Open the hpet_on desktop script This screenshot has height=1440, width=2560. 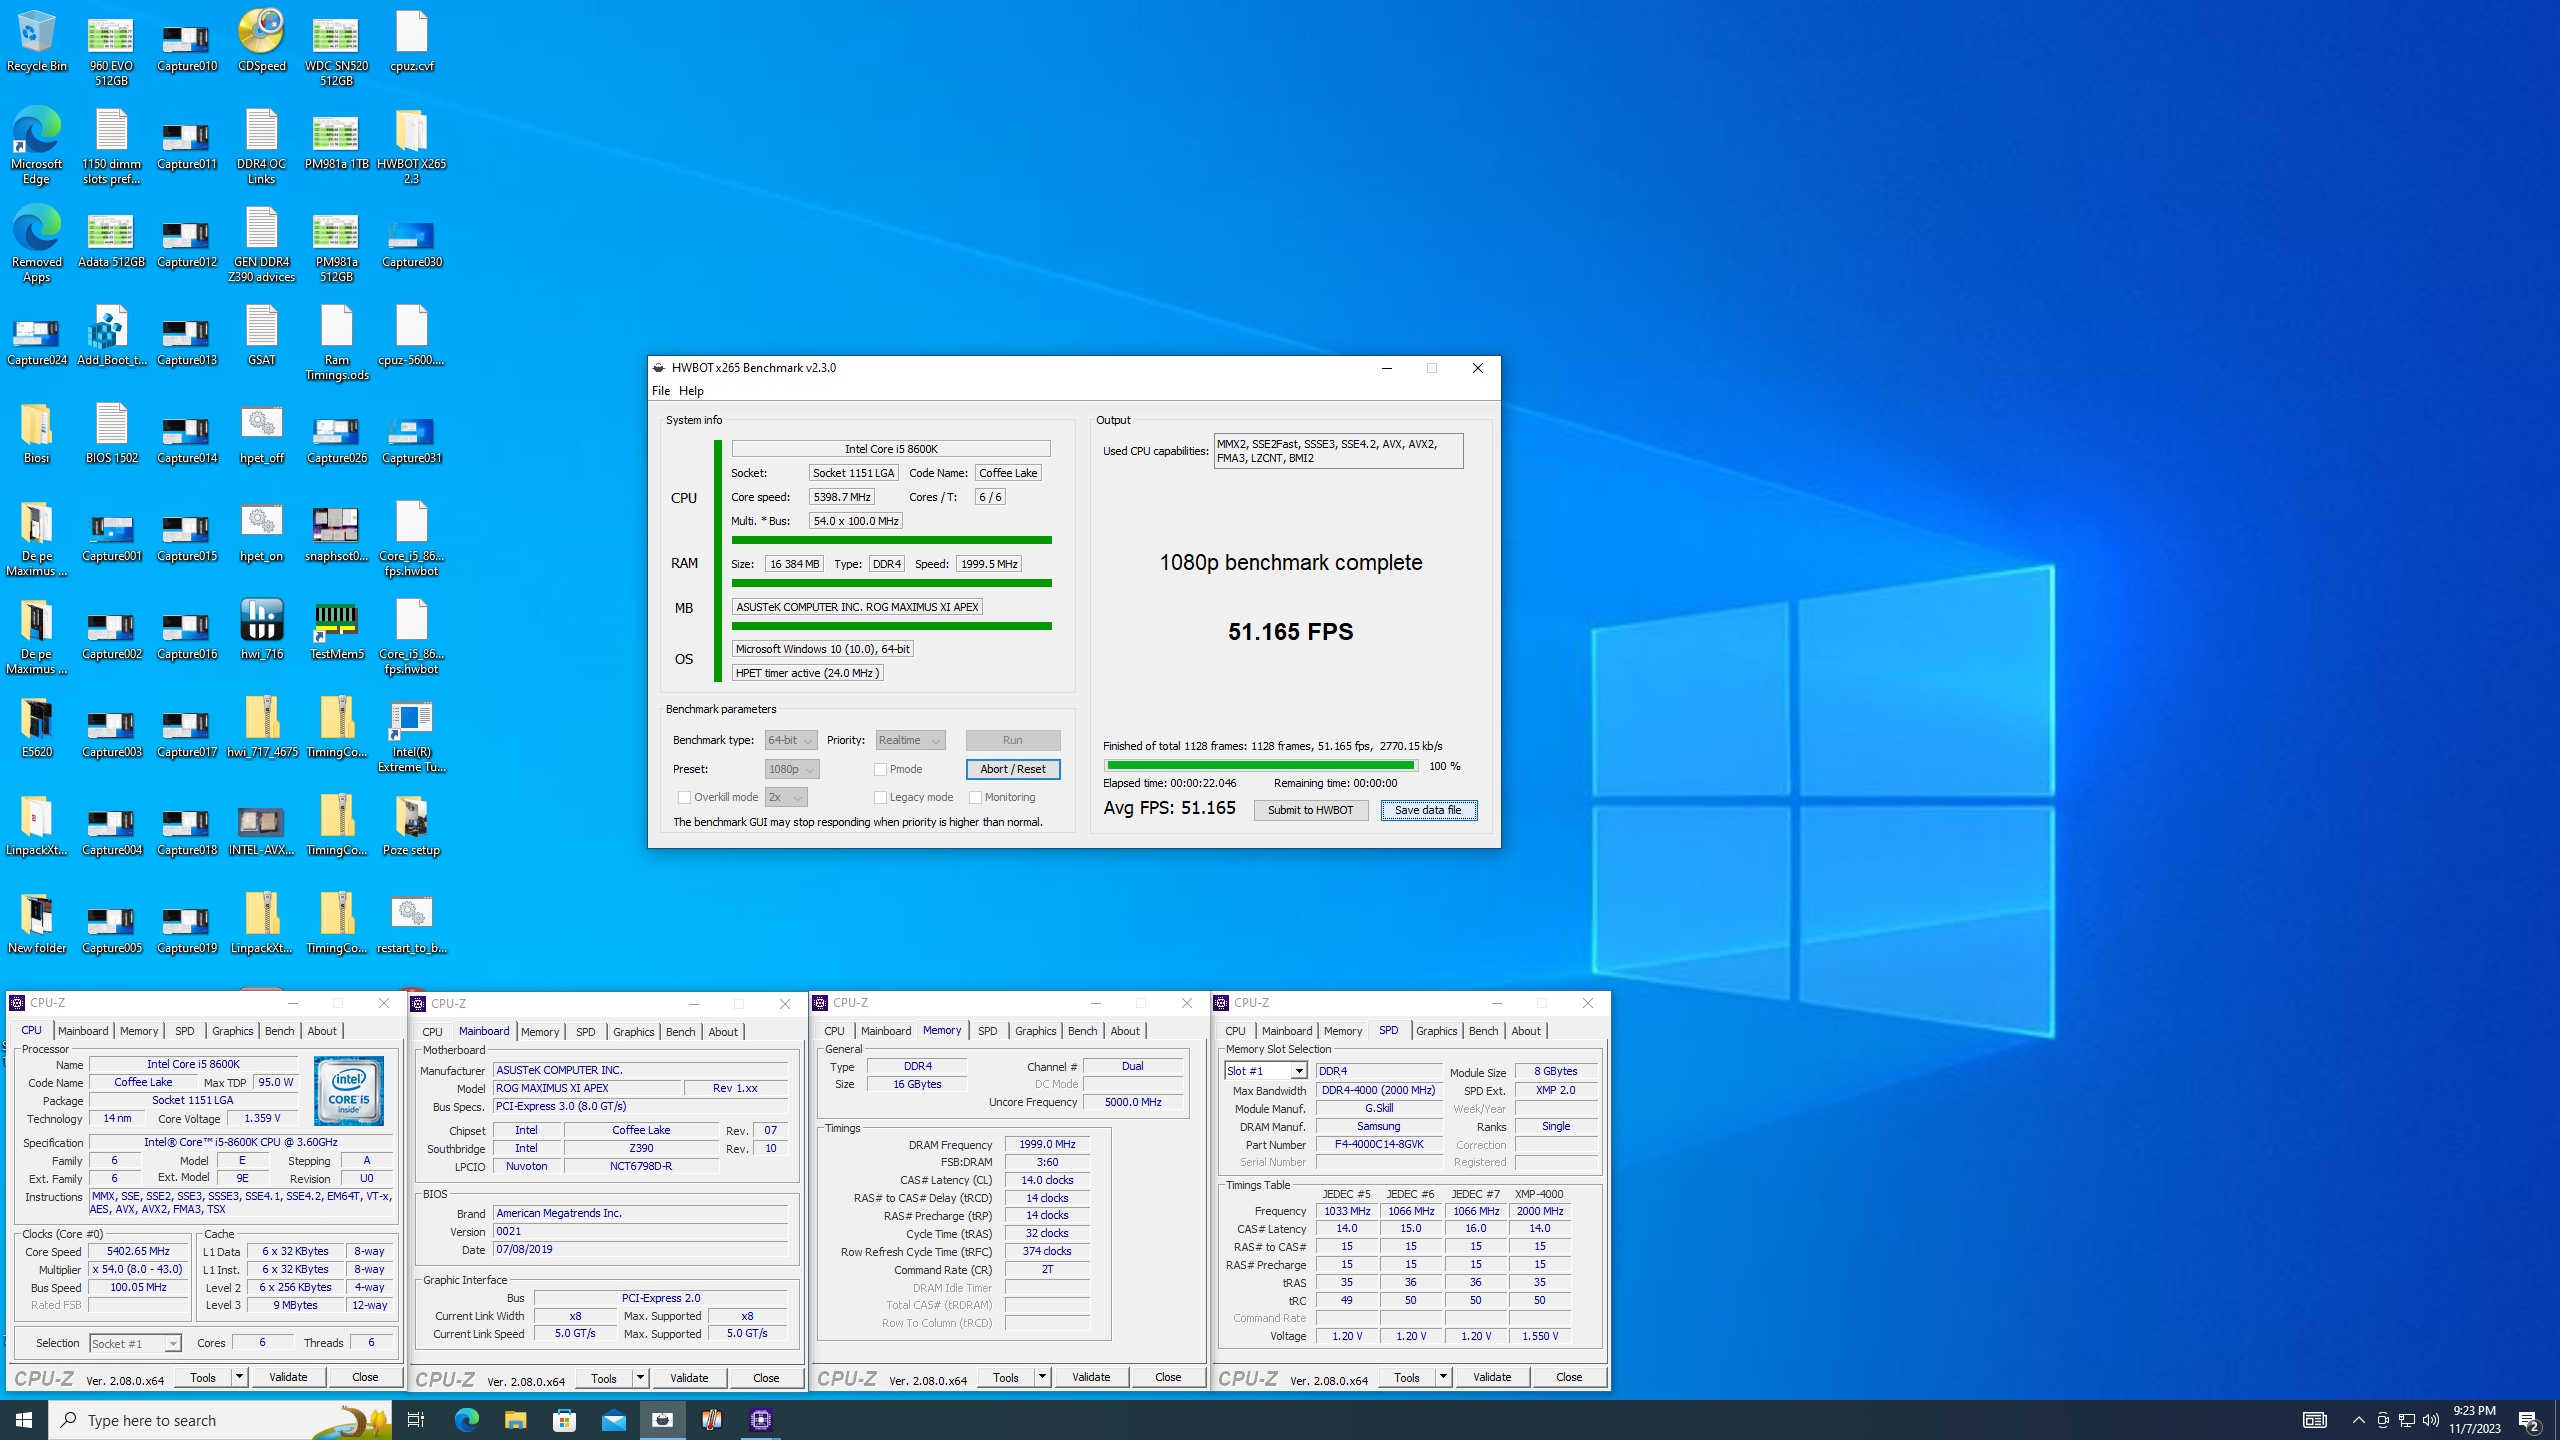point(261,532)
